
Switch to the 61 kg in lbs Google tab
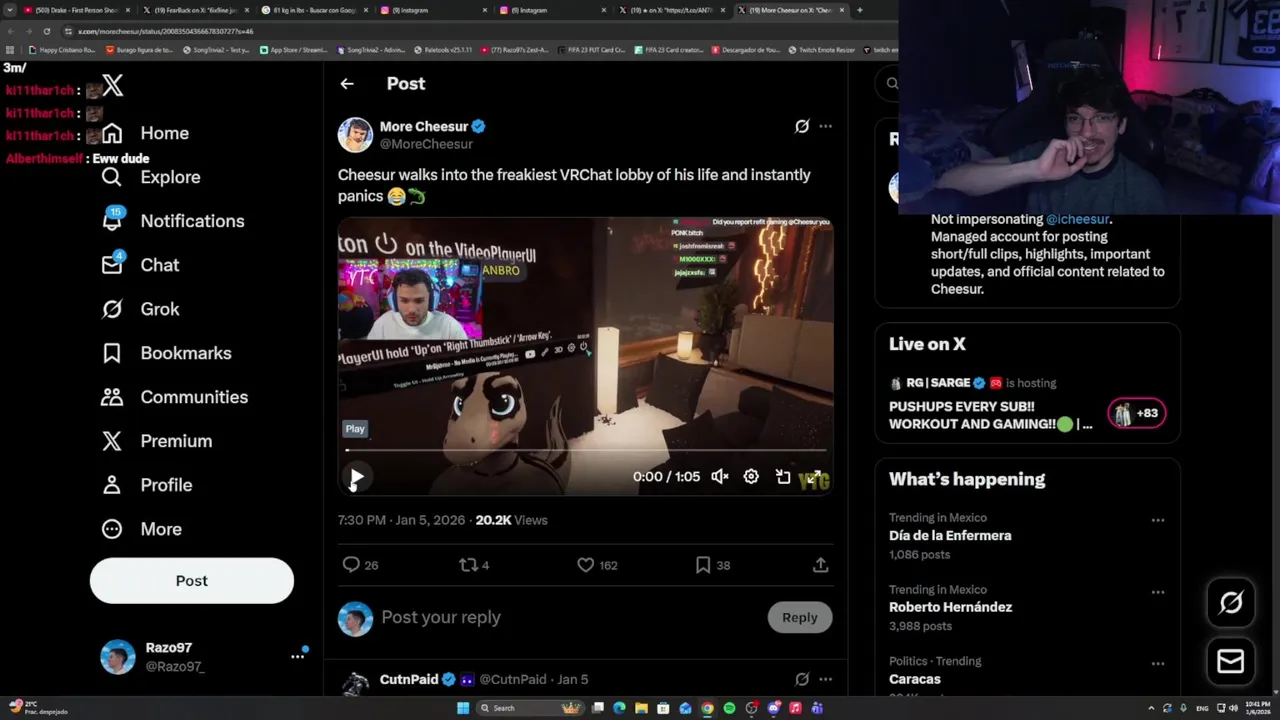[315, 10]
